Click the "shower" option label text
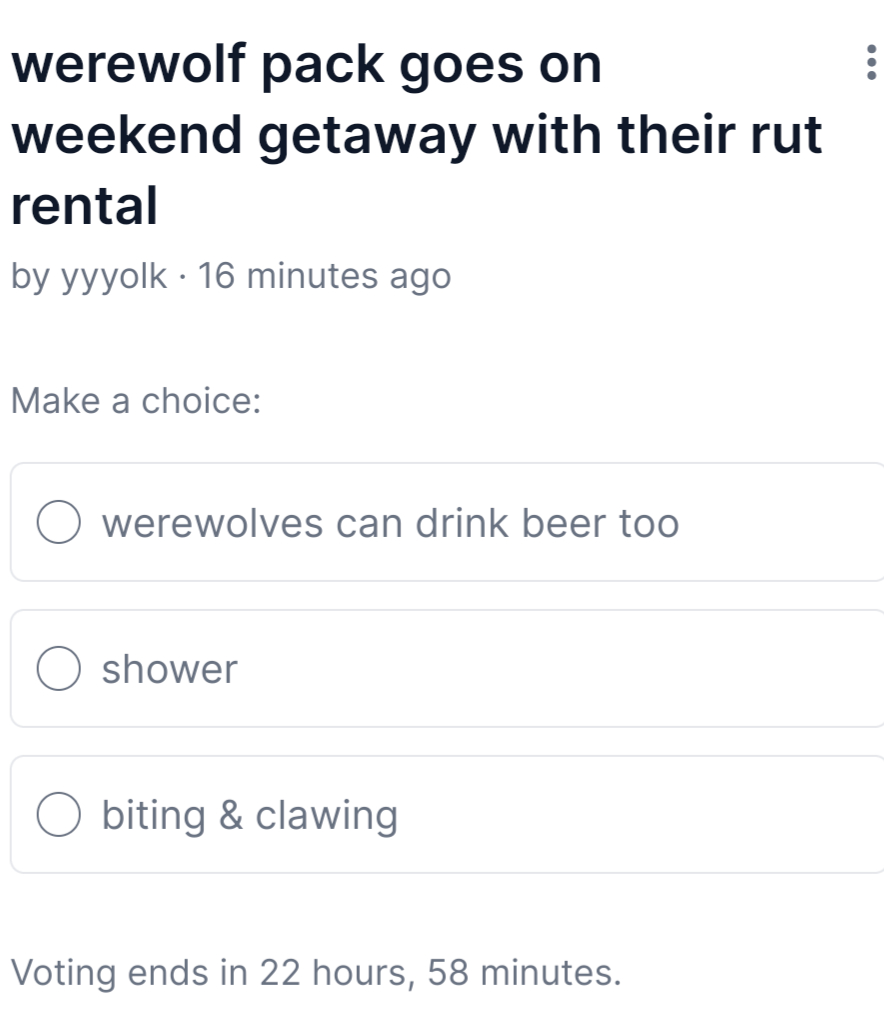This screenshot has height=1030, width=884. [x=170, y=669]
